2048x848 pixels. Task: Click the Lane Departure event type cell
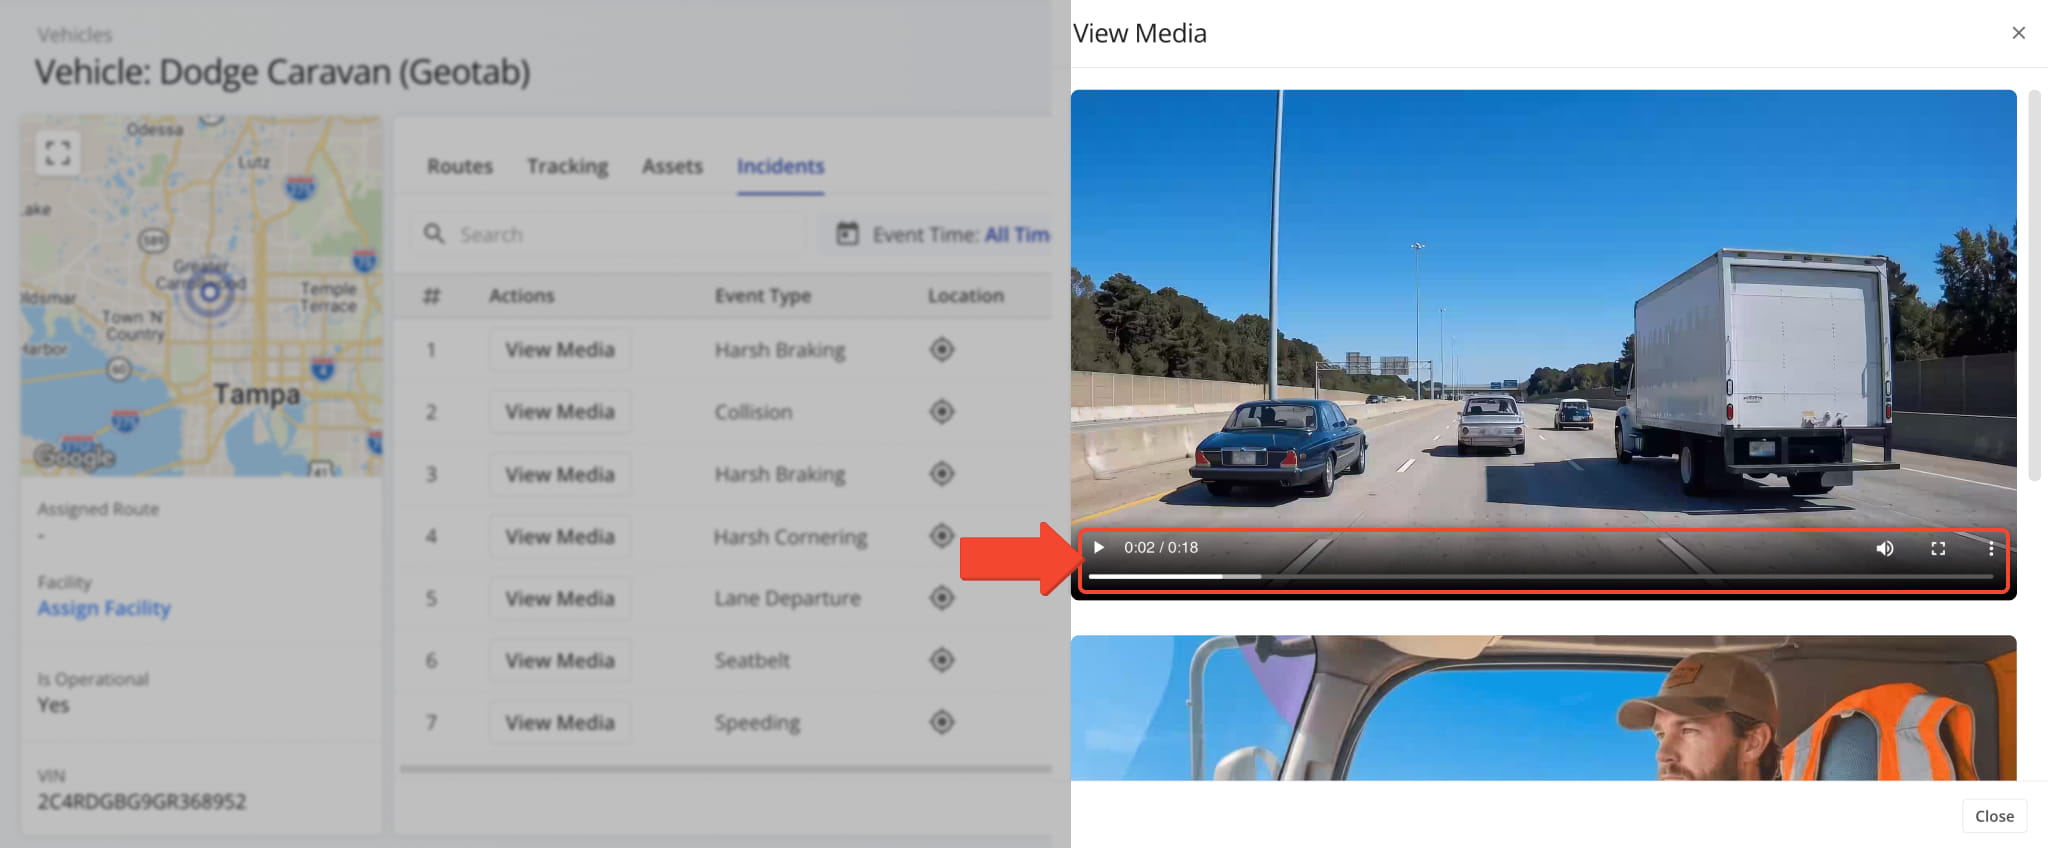(787, 598)
